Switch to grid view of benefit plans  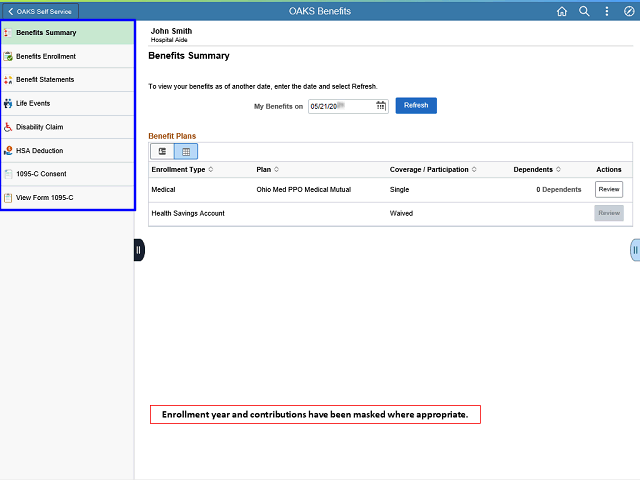186,151
